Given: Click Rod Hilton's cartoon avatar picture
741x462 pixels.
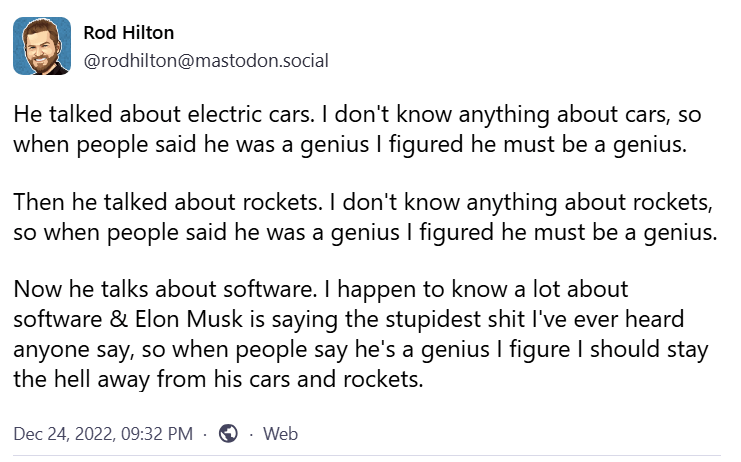Looking at the screenshot, I should [x=42, y=46].
